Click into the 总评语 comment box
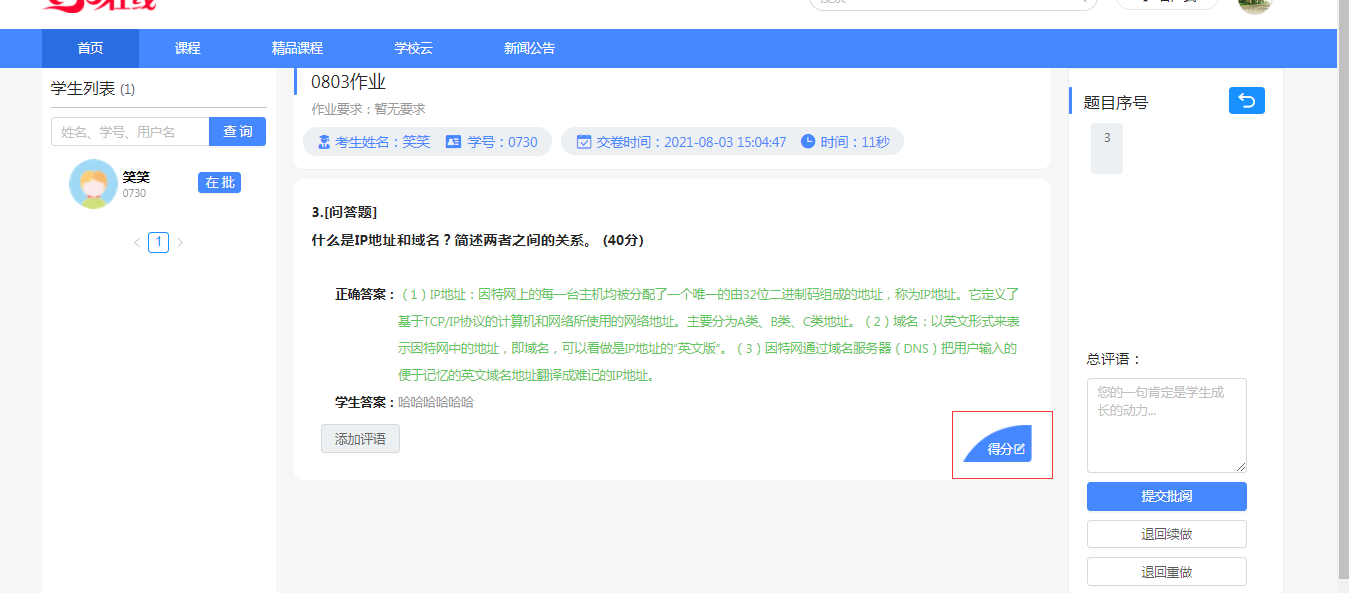Viewport: 1349px width, 593px height. (1166, 425)
